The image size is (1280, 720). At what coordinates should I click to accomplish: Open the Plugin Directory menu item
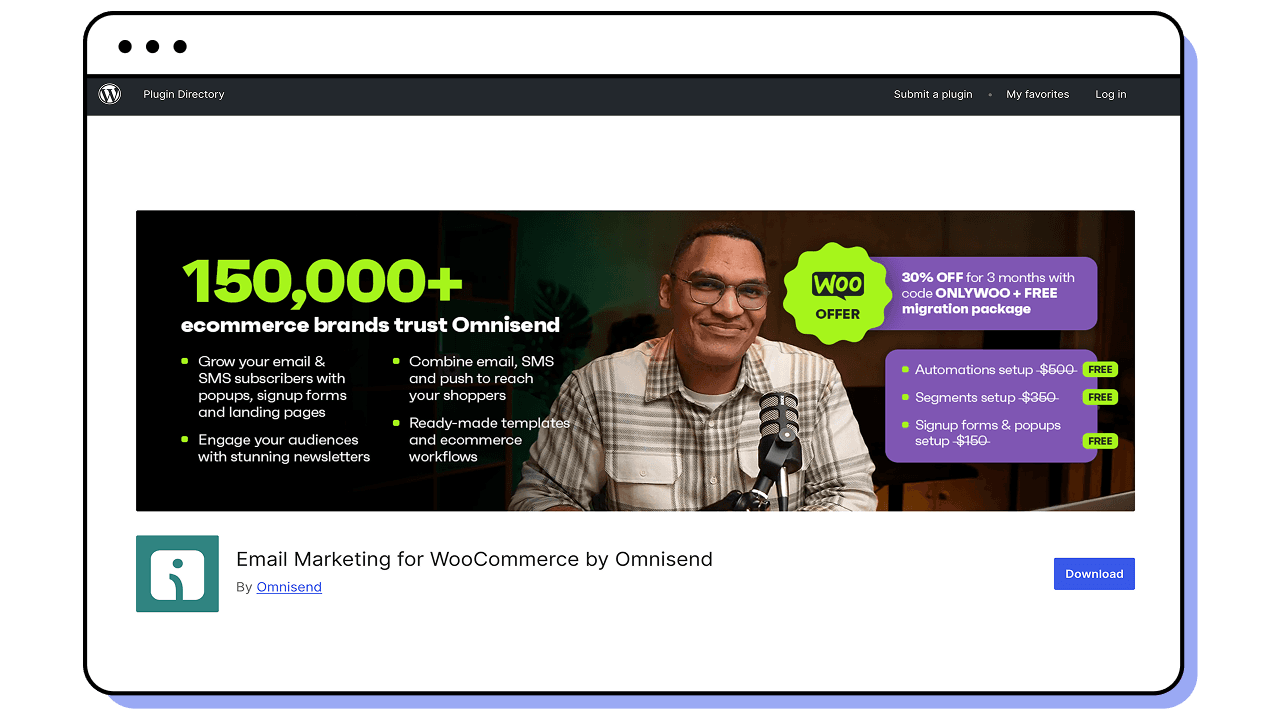tap(184, 94)
